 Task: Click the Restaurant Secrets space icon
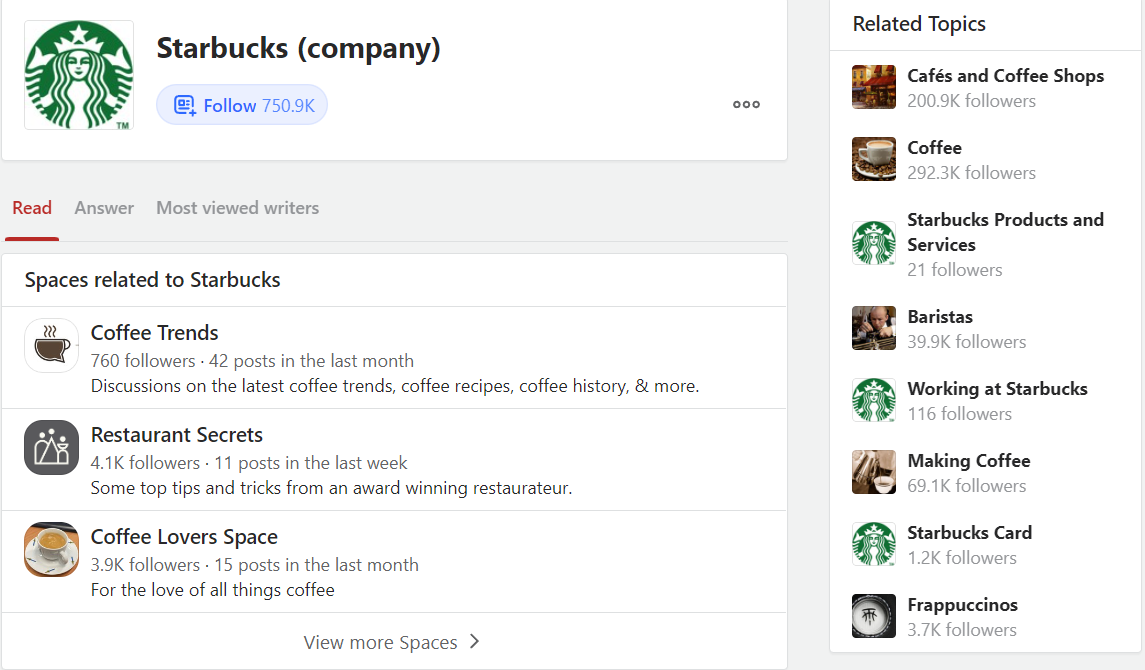click(x=51, y=447)
